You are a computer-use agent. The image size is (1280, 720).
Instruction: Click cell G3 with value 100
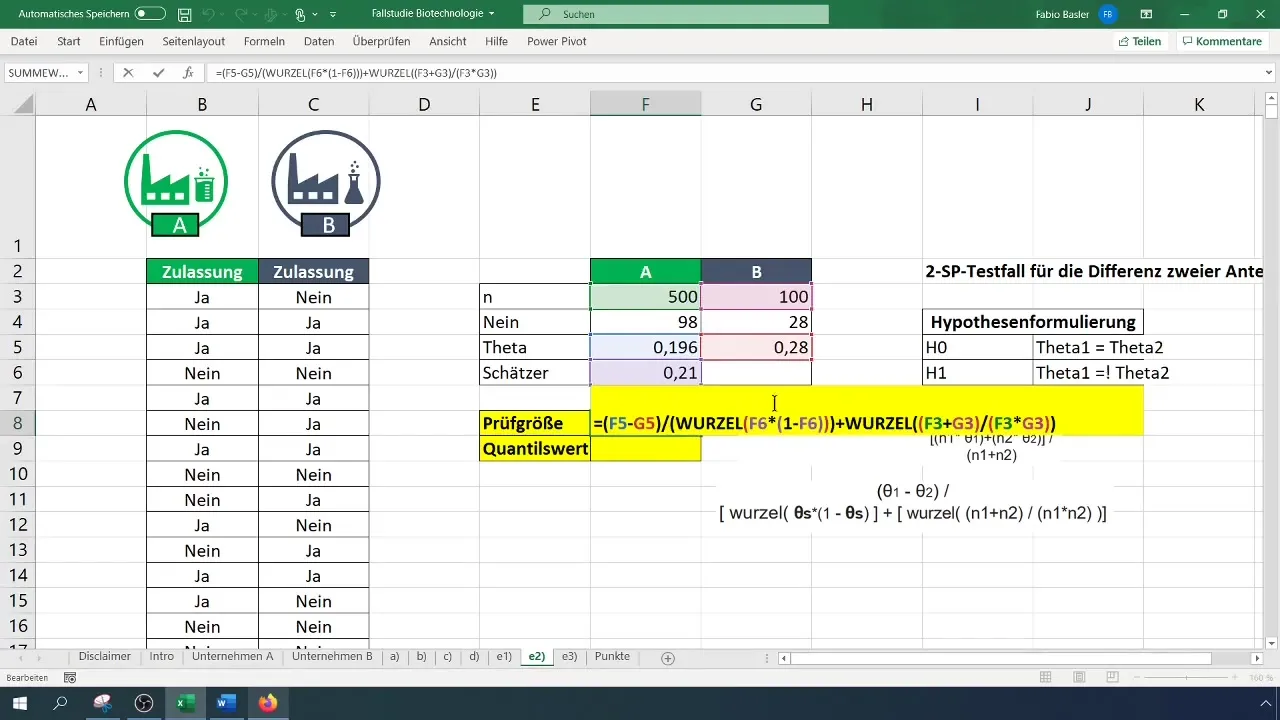[756, 297]
